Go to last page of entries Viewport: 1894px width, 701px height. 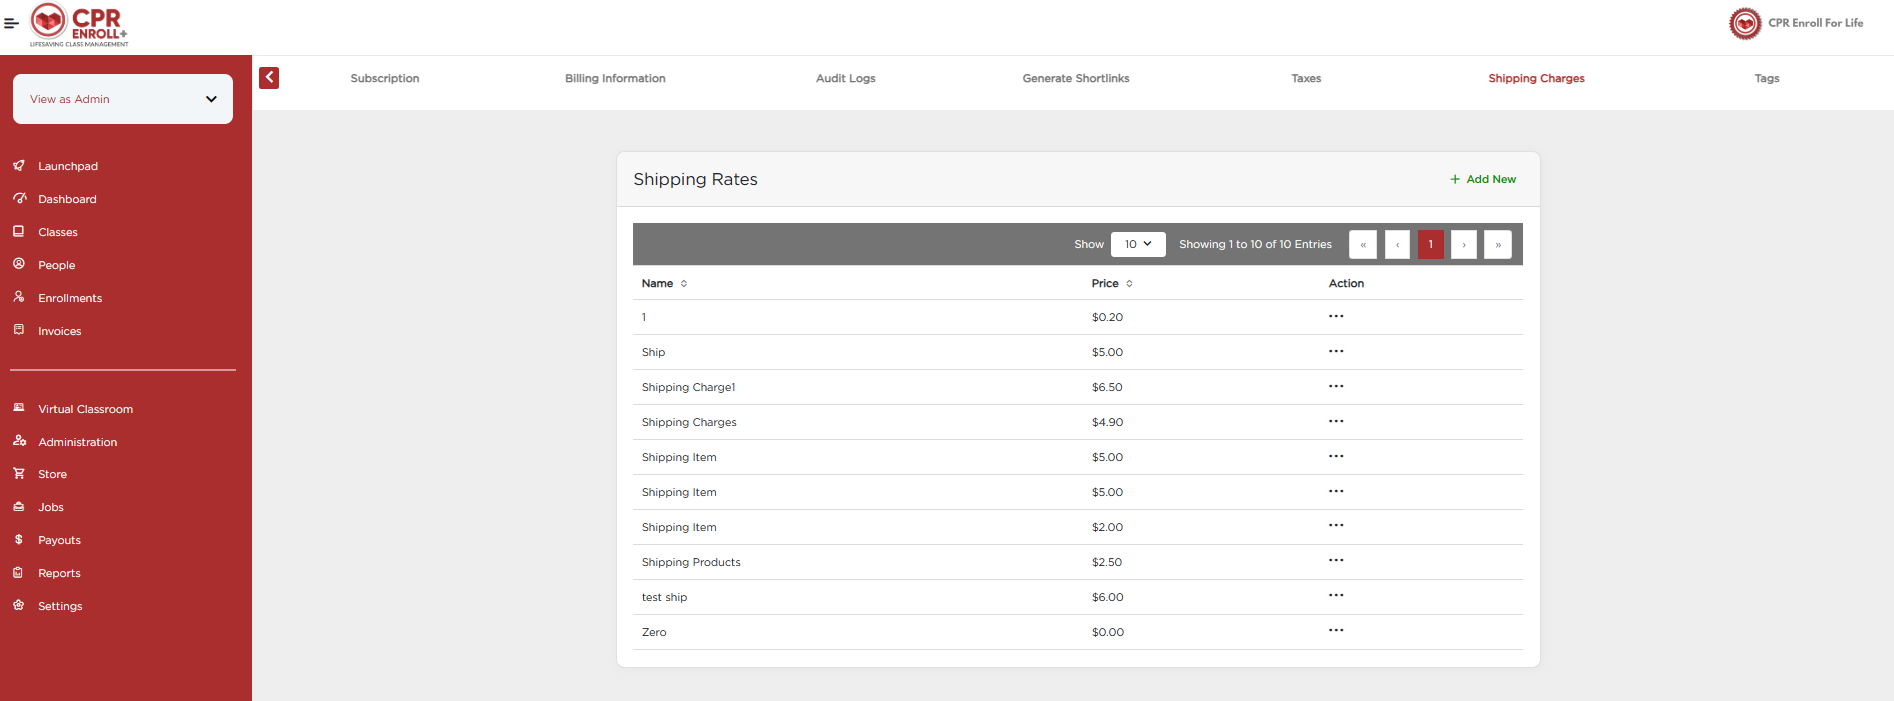tap(1498, 244)
